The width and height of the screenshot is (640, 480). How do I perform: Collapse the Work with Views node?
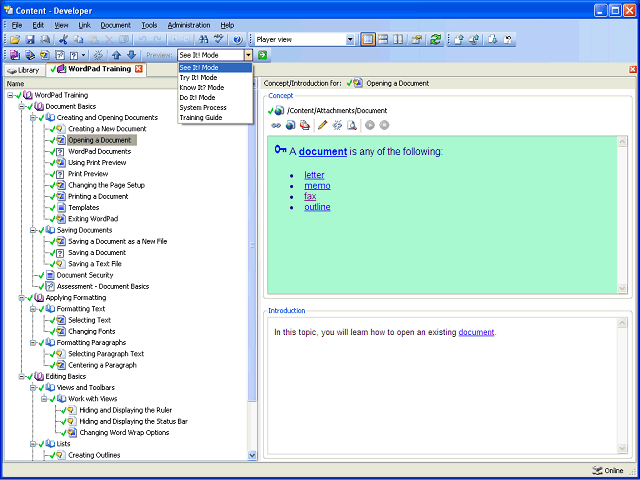[x=44, y=399]
